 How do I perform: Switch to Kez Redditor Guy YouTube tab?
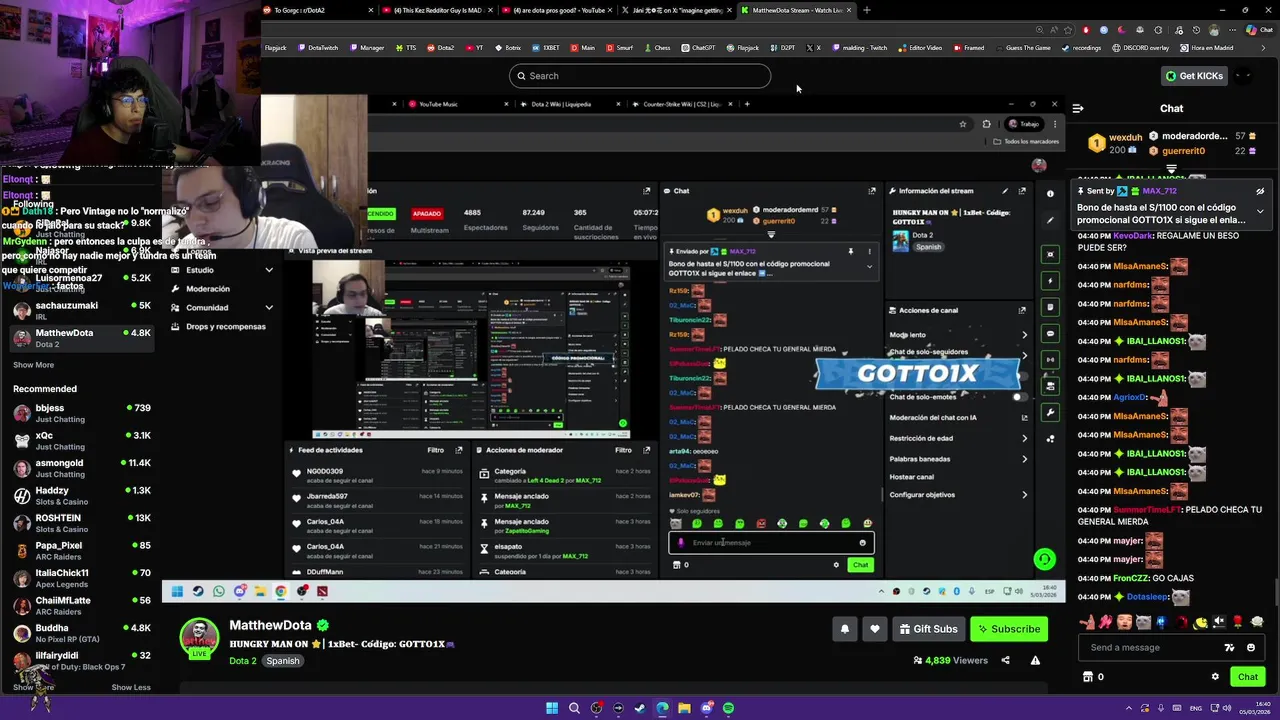438,10
